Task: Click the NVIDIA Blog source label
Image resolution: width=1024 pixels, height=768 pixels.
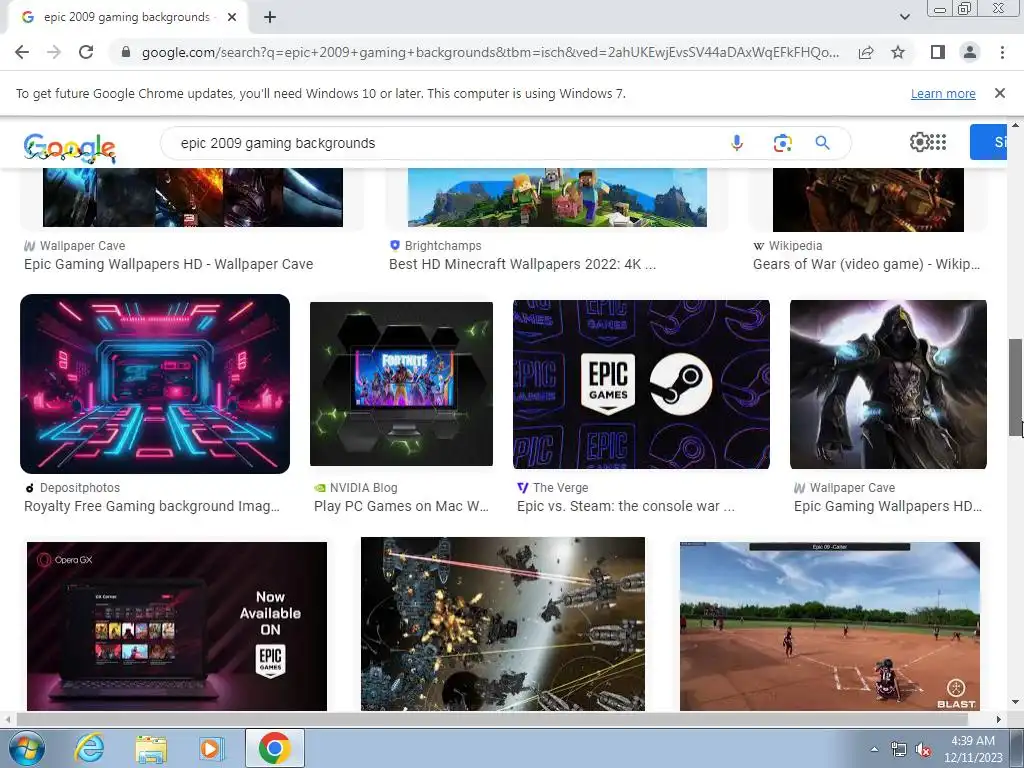Action: click(363, 488)
